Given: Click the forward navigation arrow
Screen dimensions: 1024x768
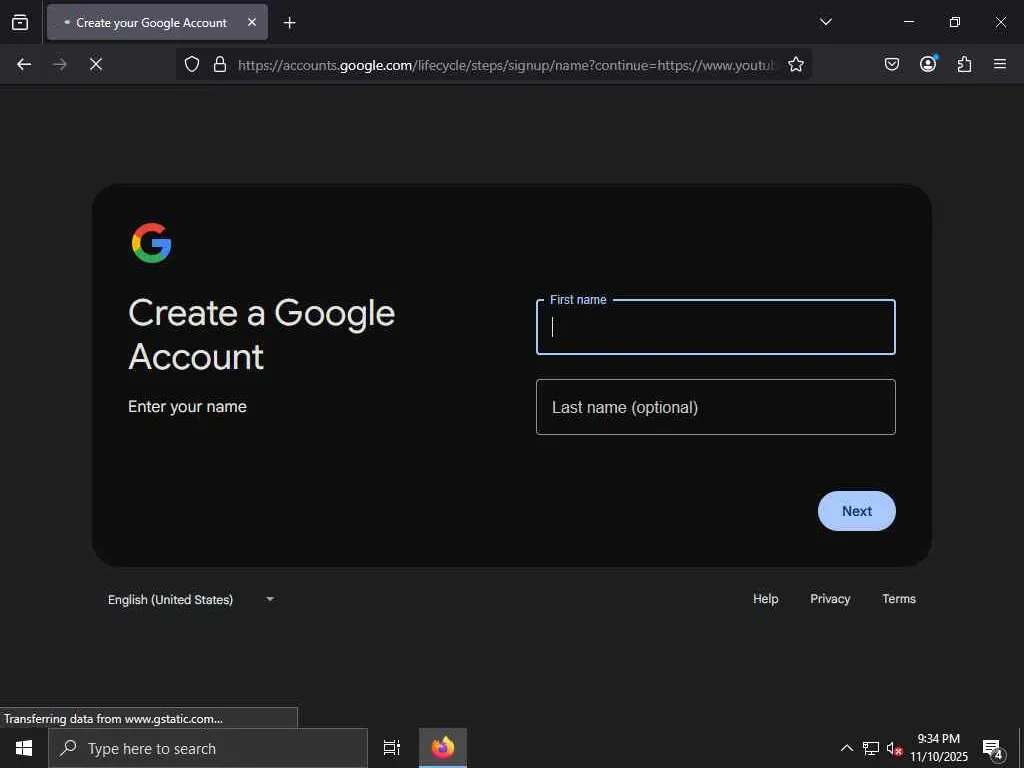Looking at the screenshot, I should [x=60, y=64].
